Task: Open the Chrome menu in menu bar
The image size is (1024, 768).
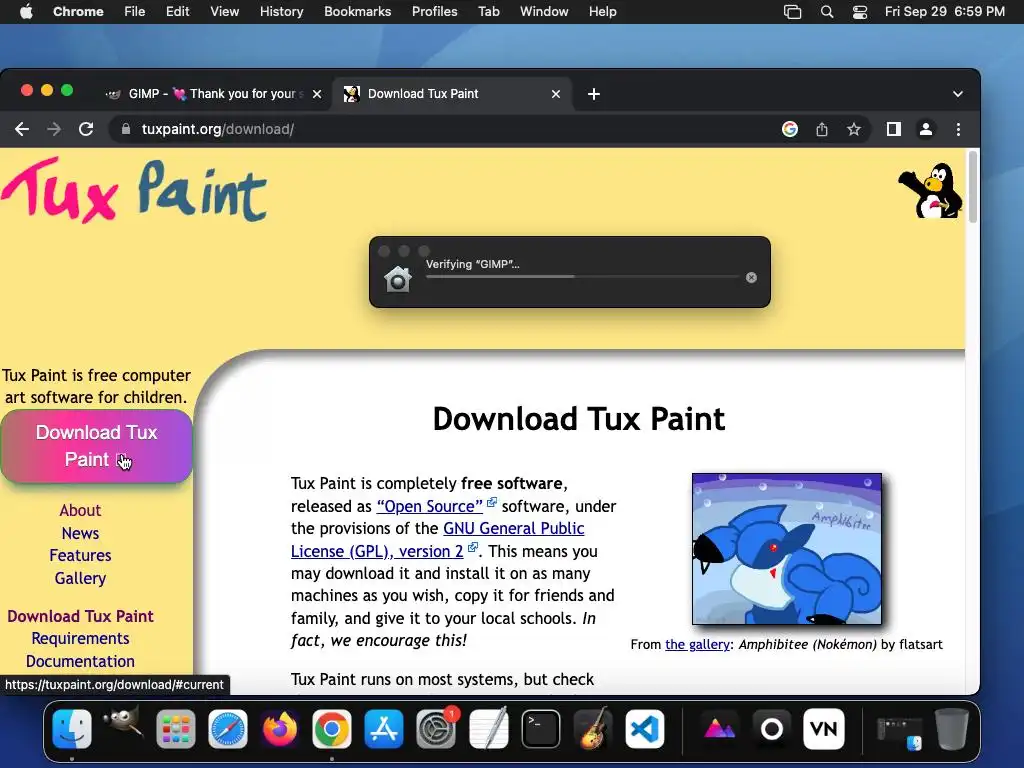Action: [x=78, y=12]
